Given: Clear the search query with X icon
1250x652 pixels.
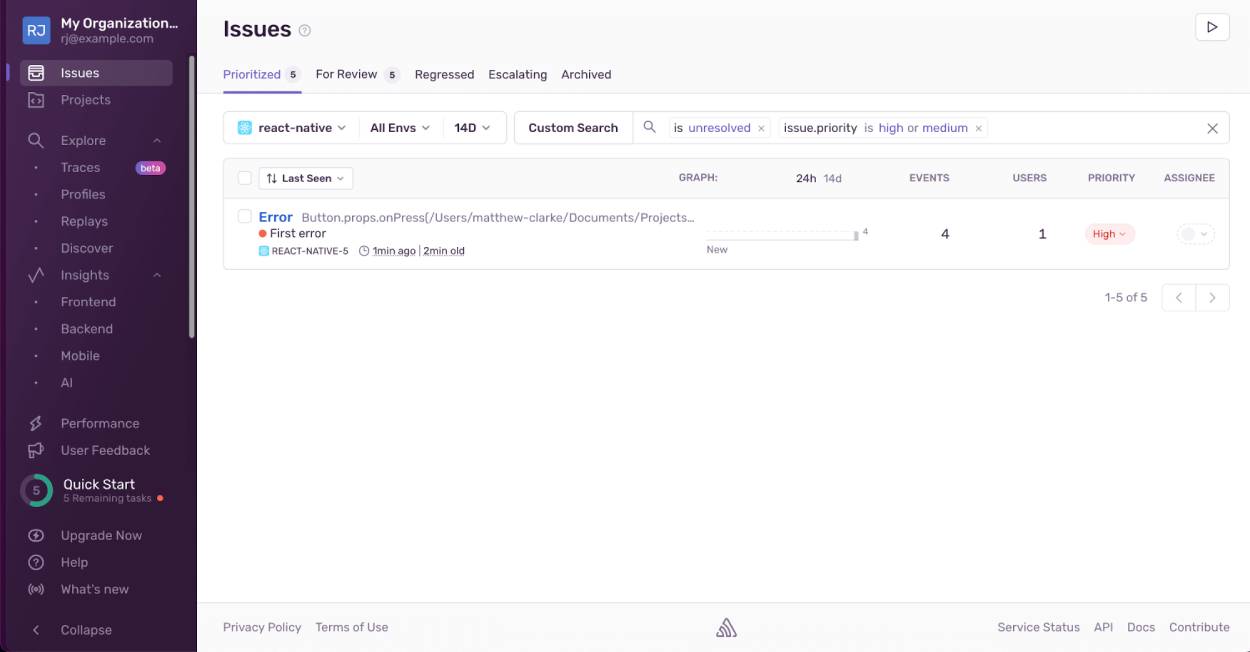Looking at the screenshot, I should 1212,128.
